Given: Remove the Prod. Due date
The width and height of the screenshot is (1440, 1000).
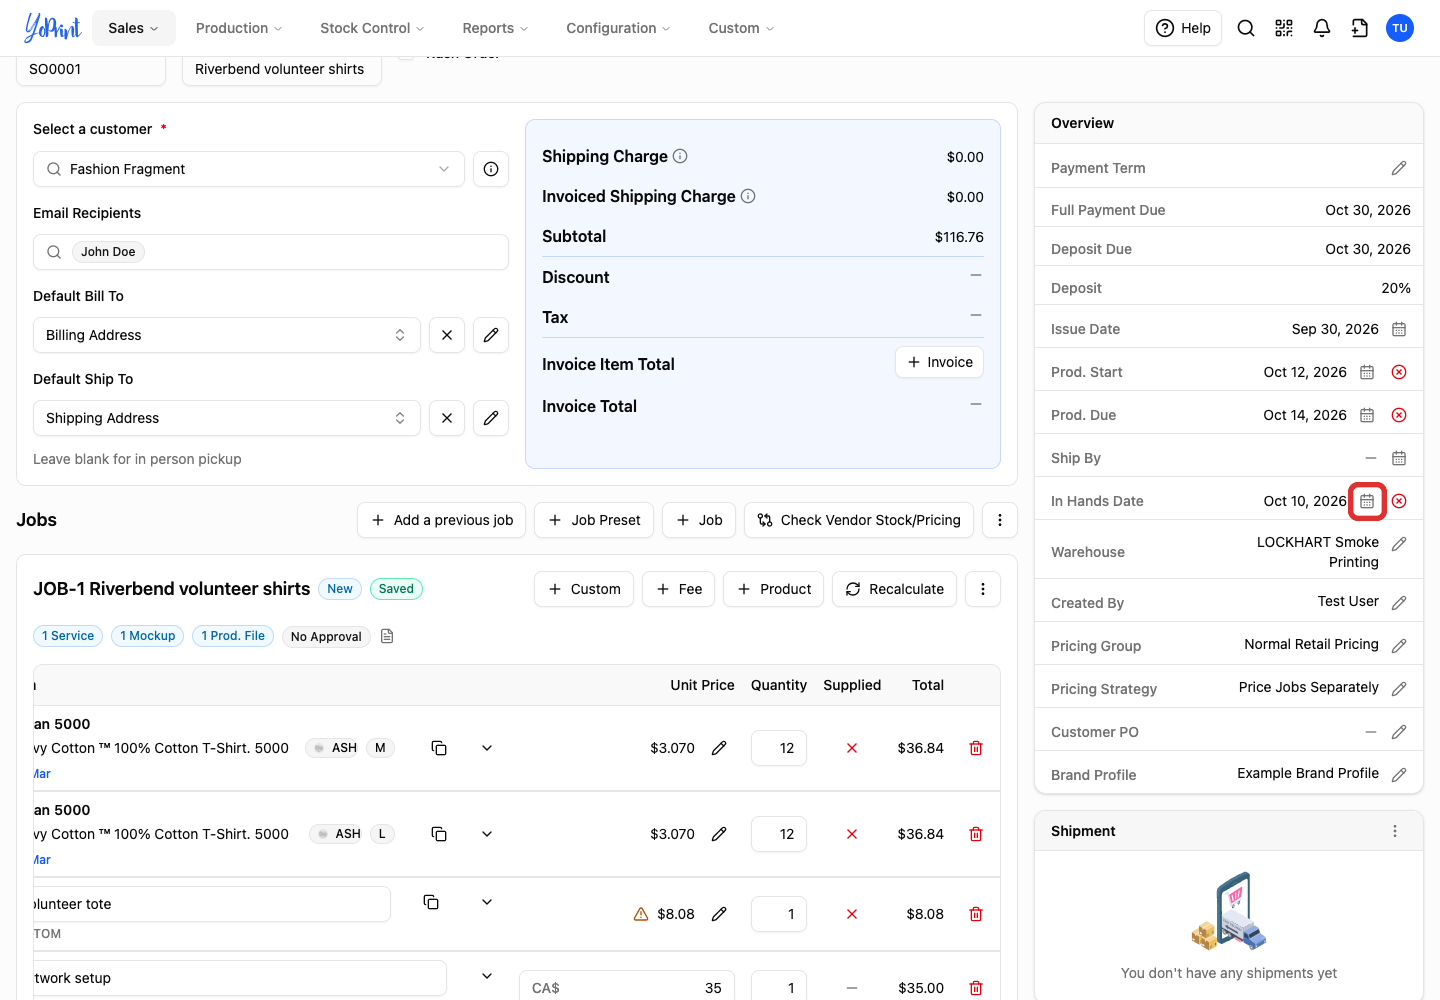Looking at the screenshot, I should click(1399, 415).
